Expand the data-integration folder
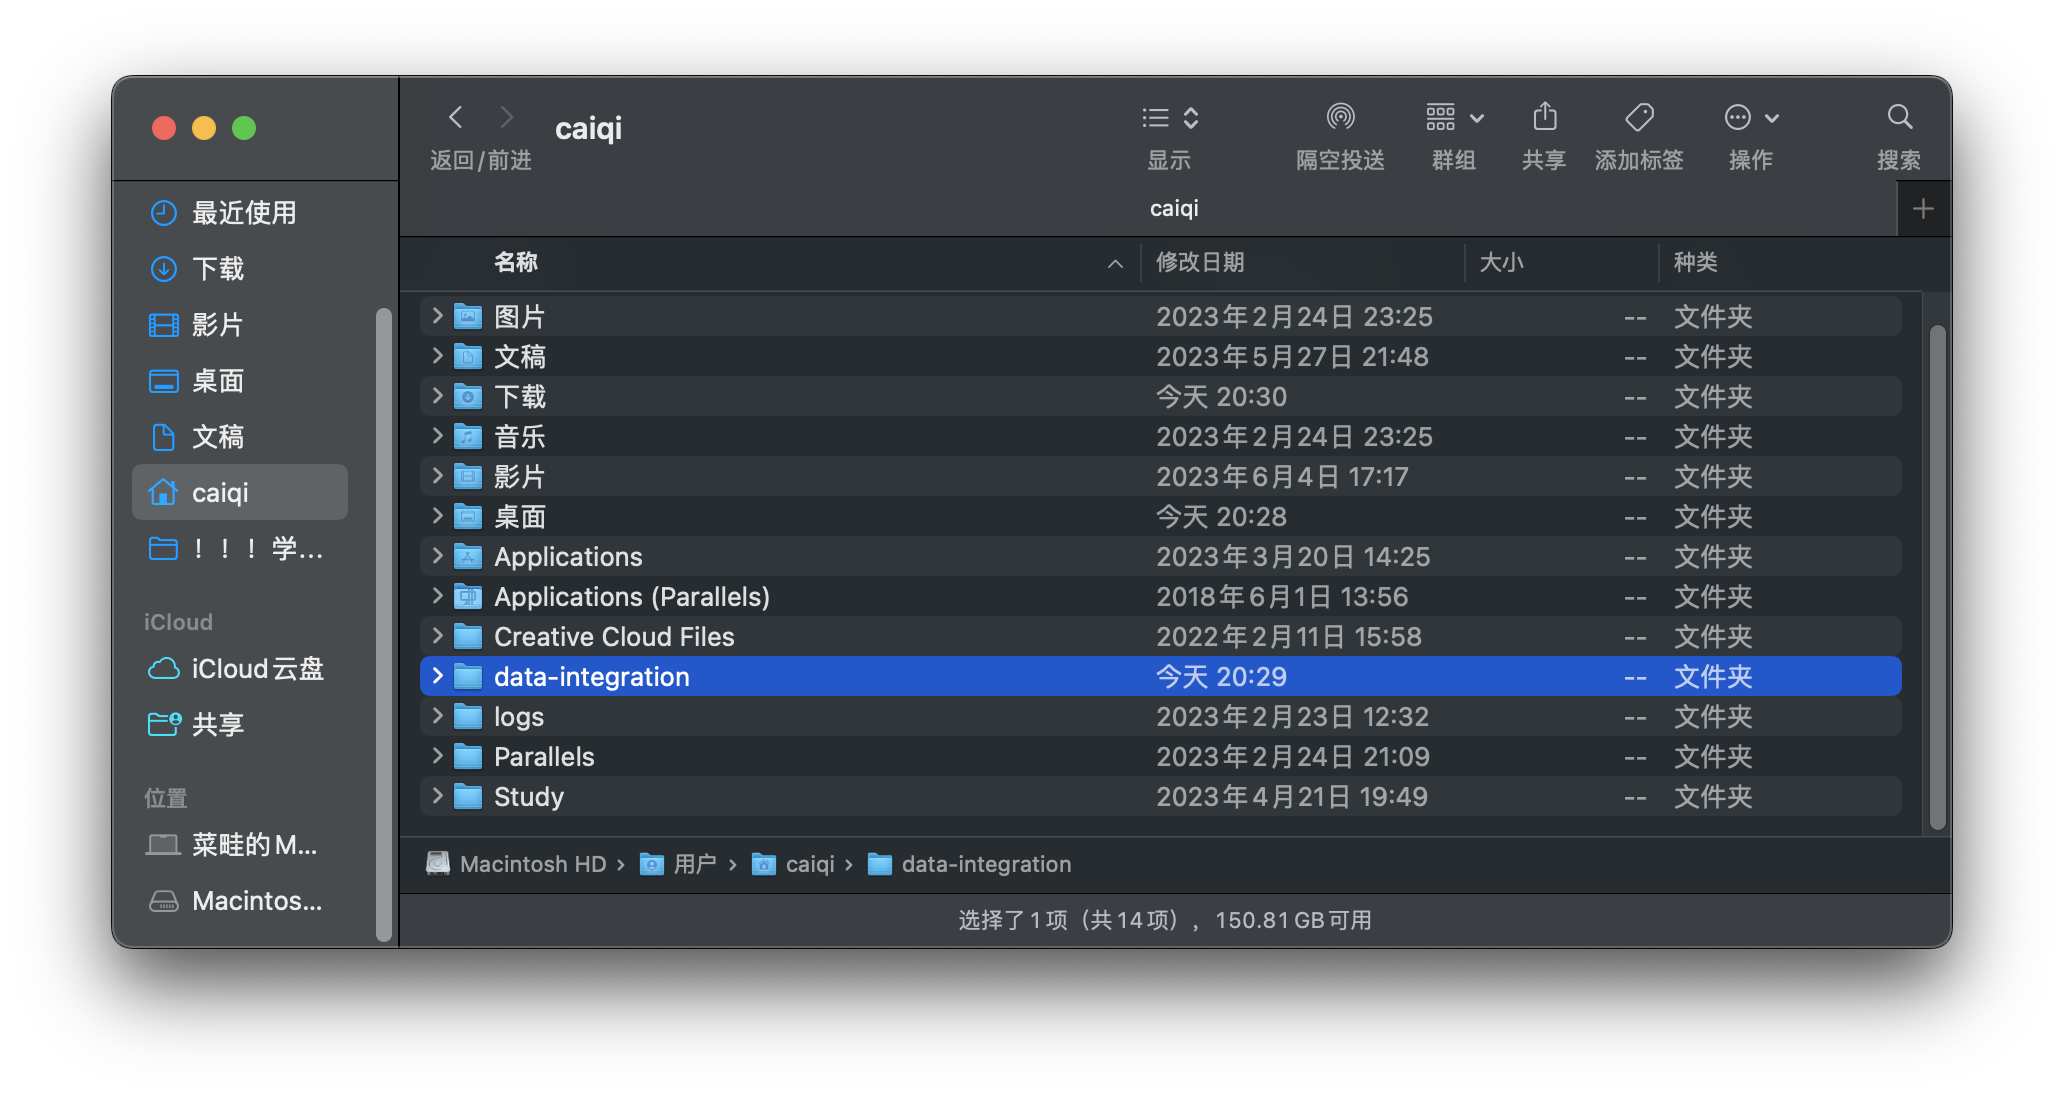This screenshot has width=2064, height=1096. (x=437, y=677)
